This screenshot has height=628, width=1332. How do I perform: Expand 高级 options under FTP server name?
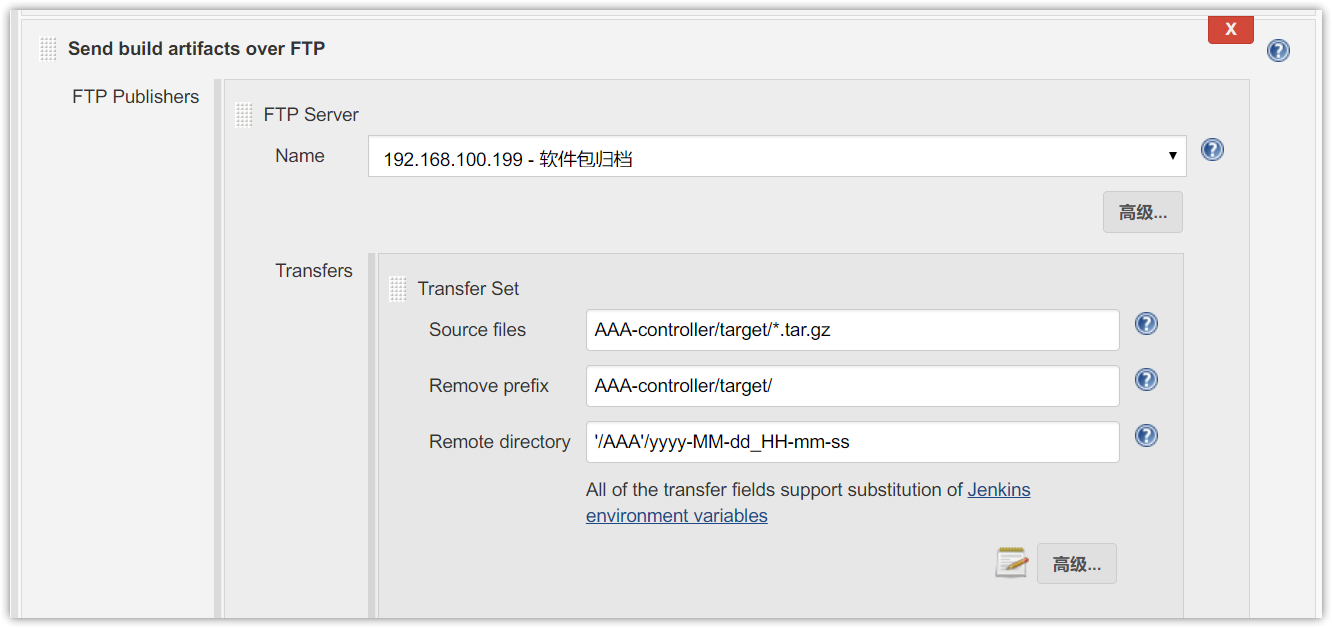(1143, 212)
